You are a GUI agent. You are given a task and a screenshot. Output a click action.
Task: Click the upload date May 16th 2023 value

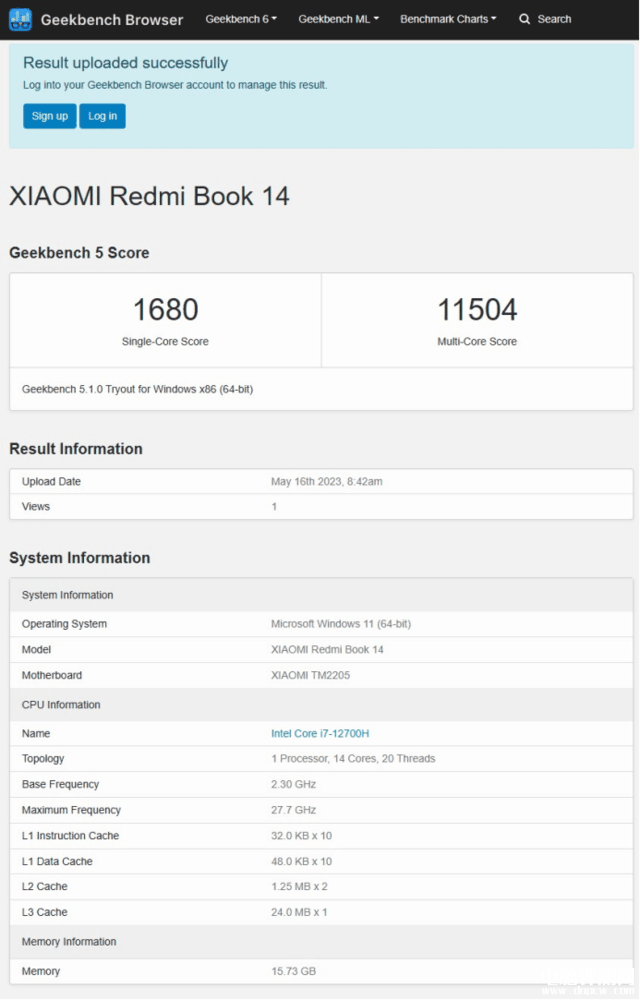(x=326, y=482)
